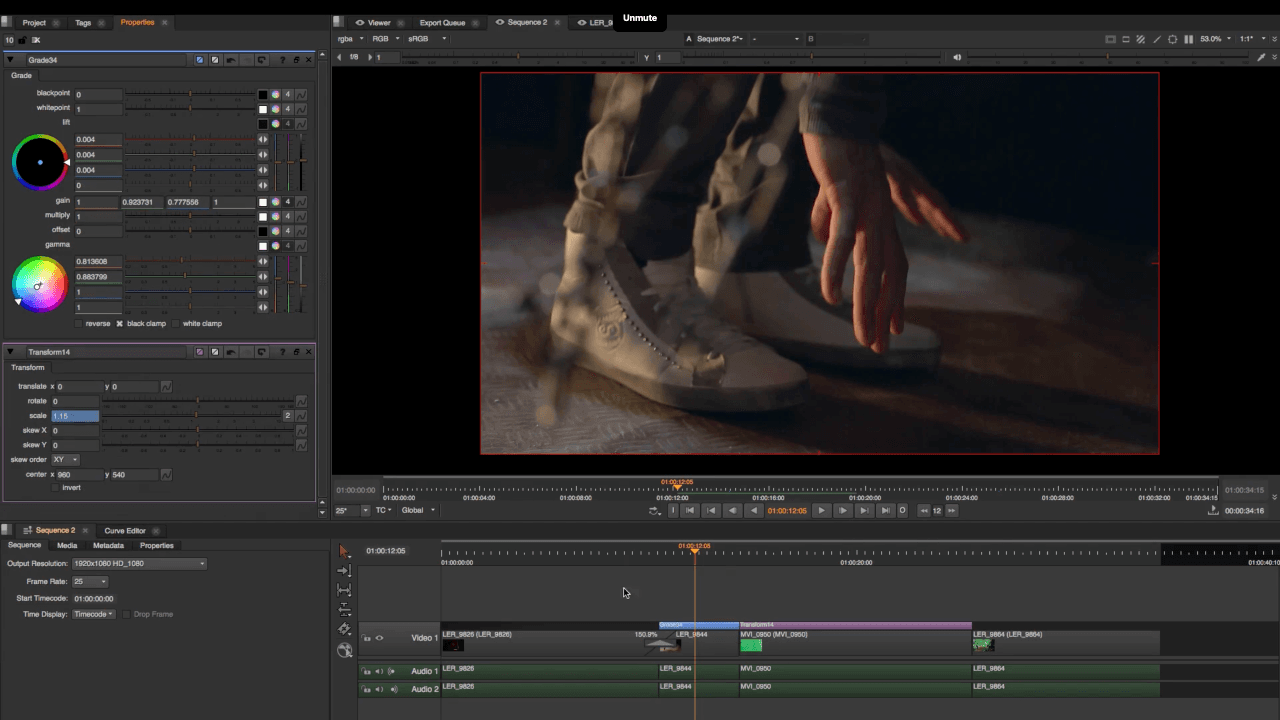Select the arrow selection tool in timeline toolbar

344,550
